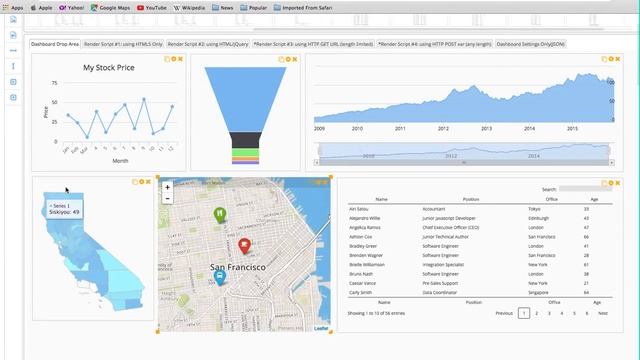Open Render Script #2 using HTML/jQuery tab
640x360 pixels.
tap(208, 44)
